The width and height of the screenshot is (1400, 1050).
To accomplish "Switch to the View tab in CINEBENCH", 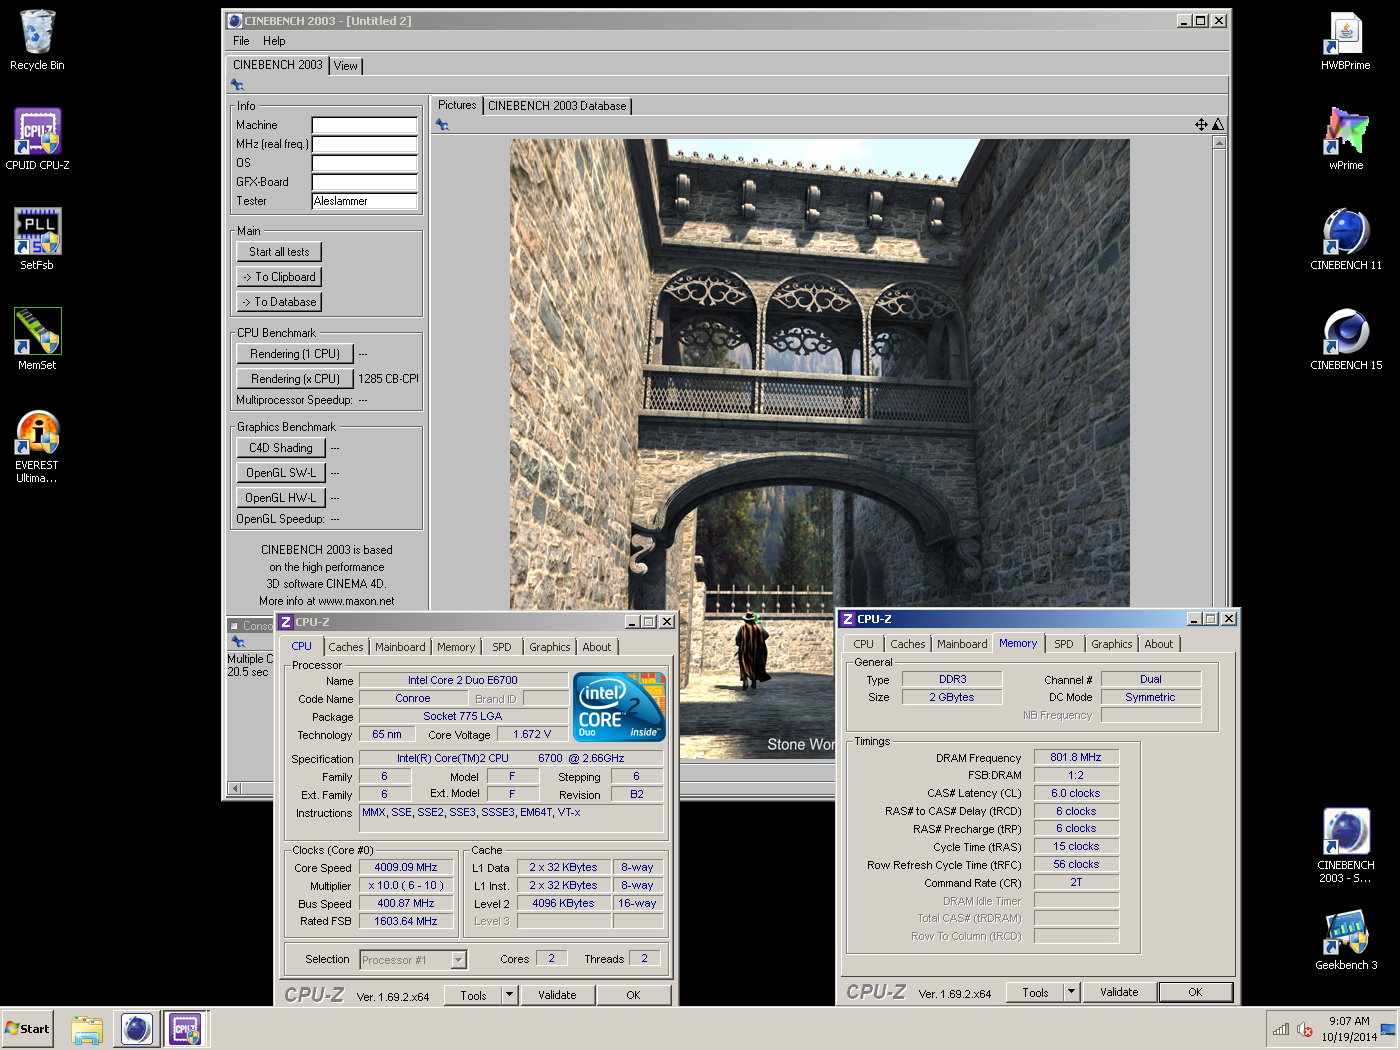I will click(x=346, y=66).
